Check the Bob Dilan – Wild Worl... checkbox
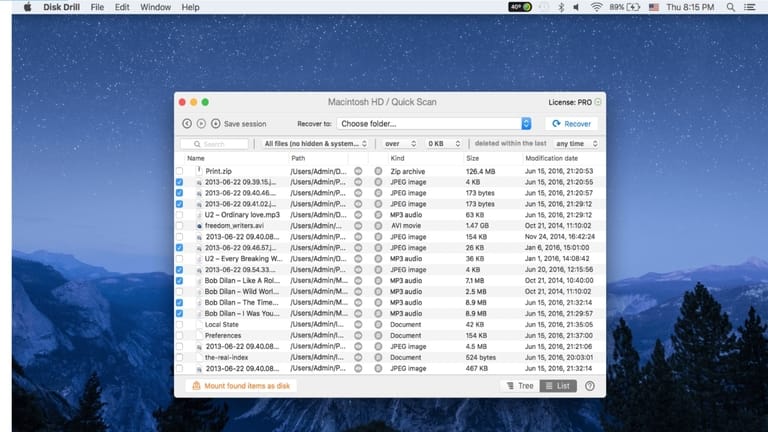This screenshot has height=432, width=768. point(179,291)
